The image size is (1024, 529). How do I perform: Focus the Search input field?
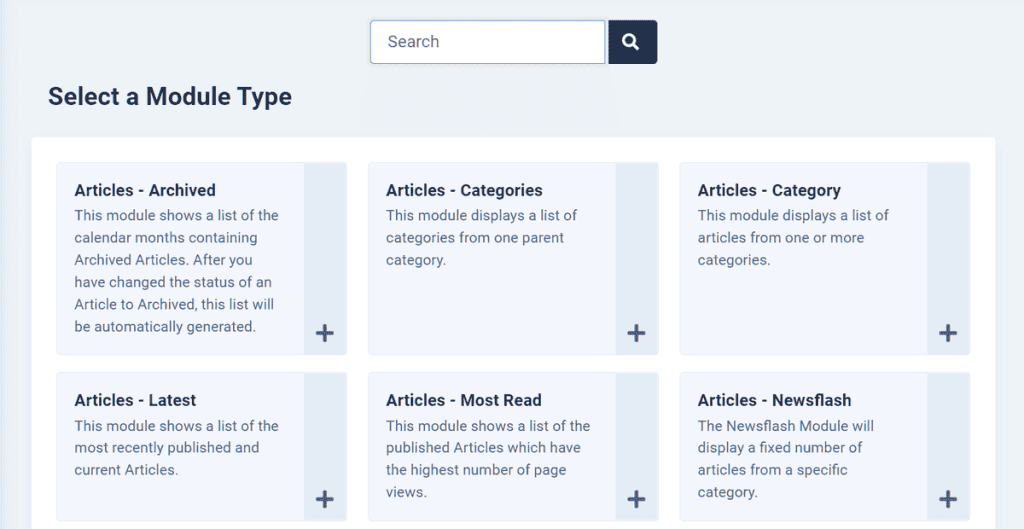(488, 42)
